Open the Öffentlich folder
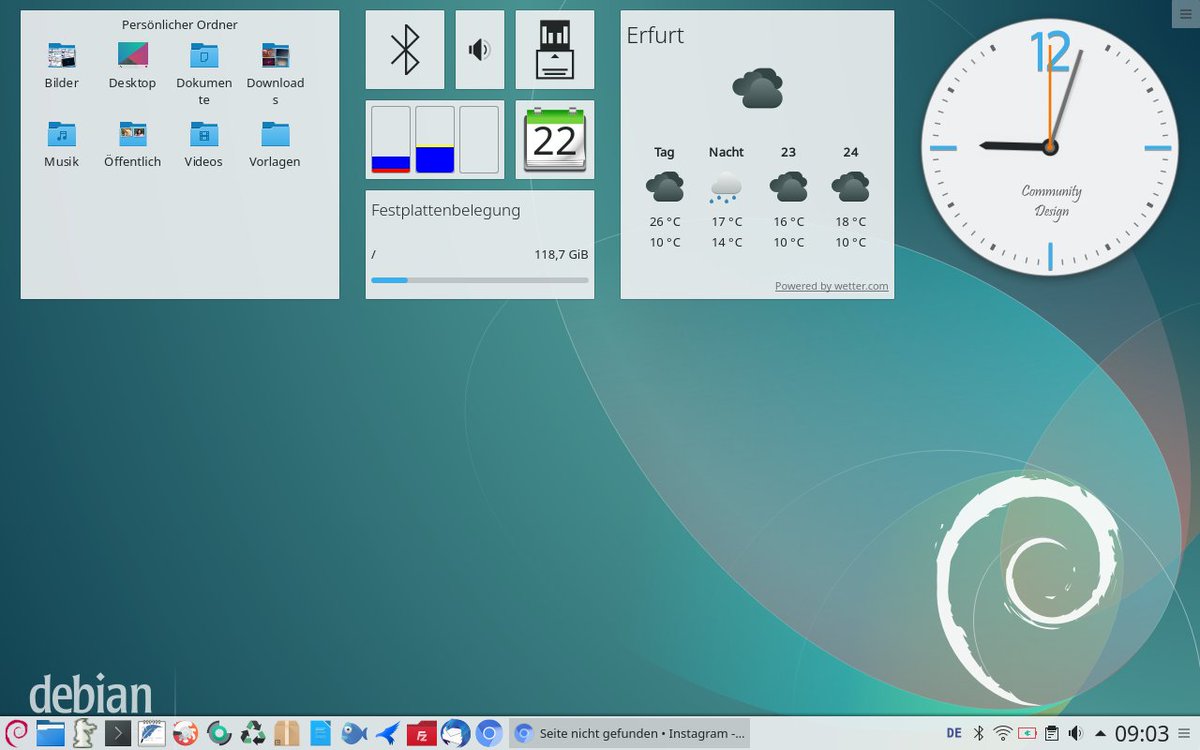The height and width of the screenshot is (750, 1200). (132, 144)
